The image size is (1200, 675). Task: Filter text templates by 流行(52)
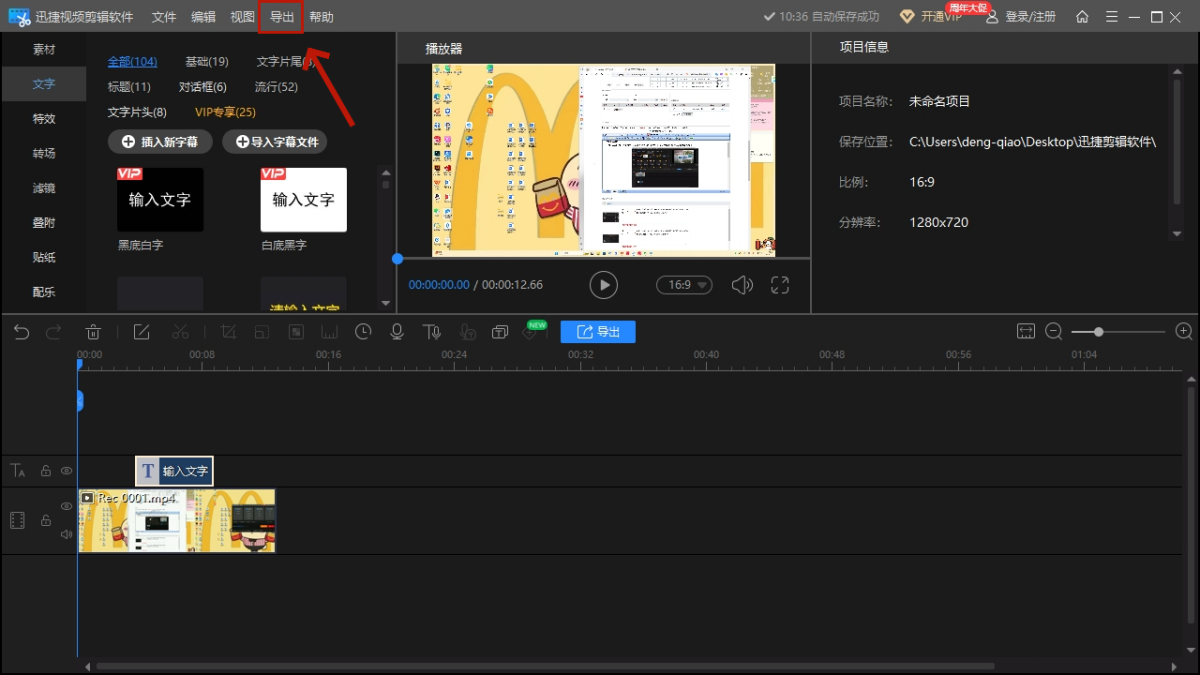point(276,87)
